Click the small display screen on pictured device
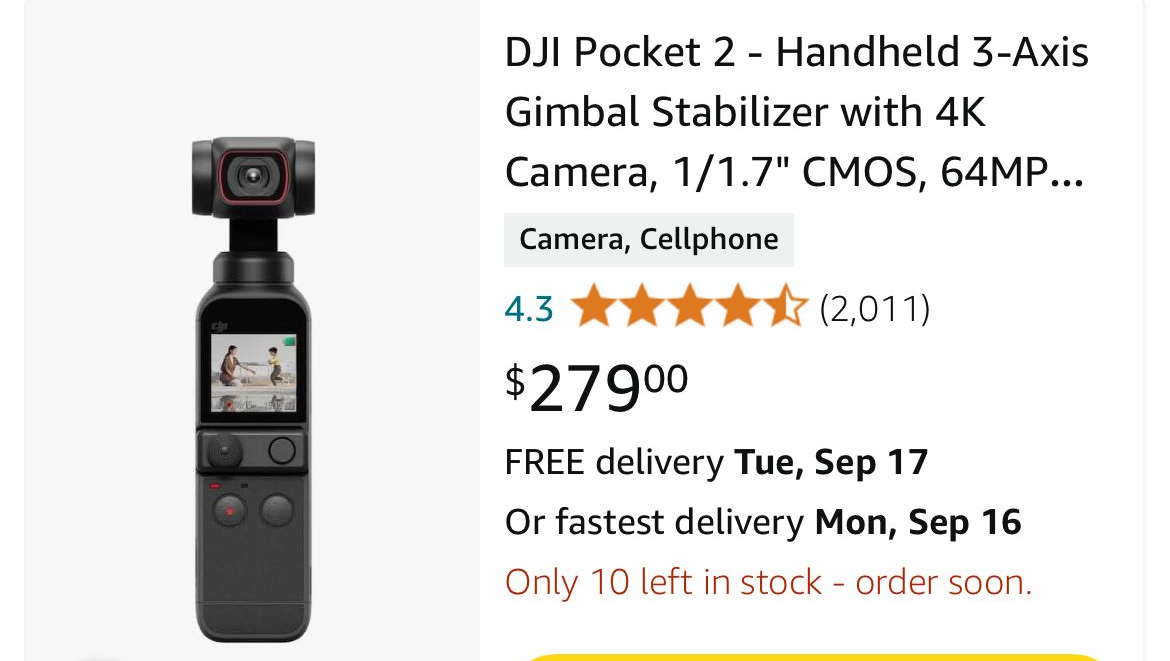Viewport: 1170px width, 661px height. [x=253, y=373]
